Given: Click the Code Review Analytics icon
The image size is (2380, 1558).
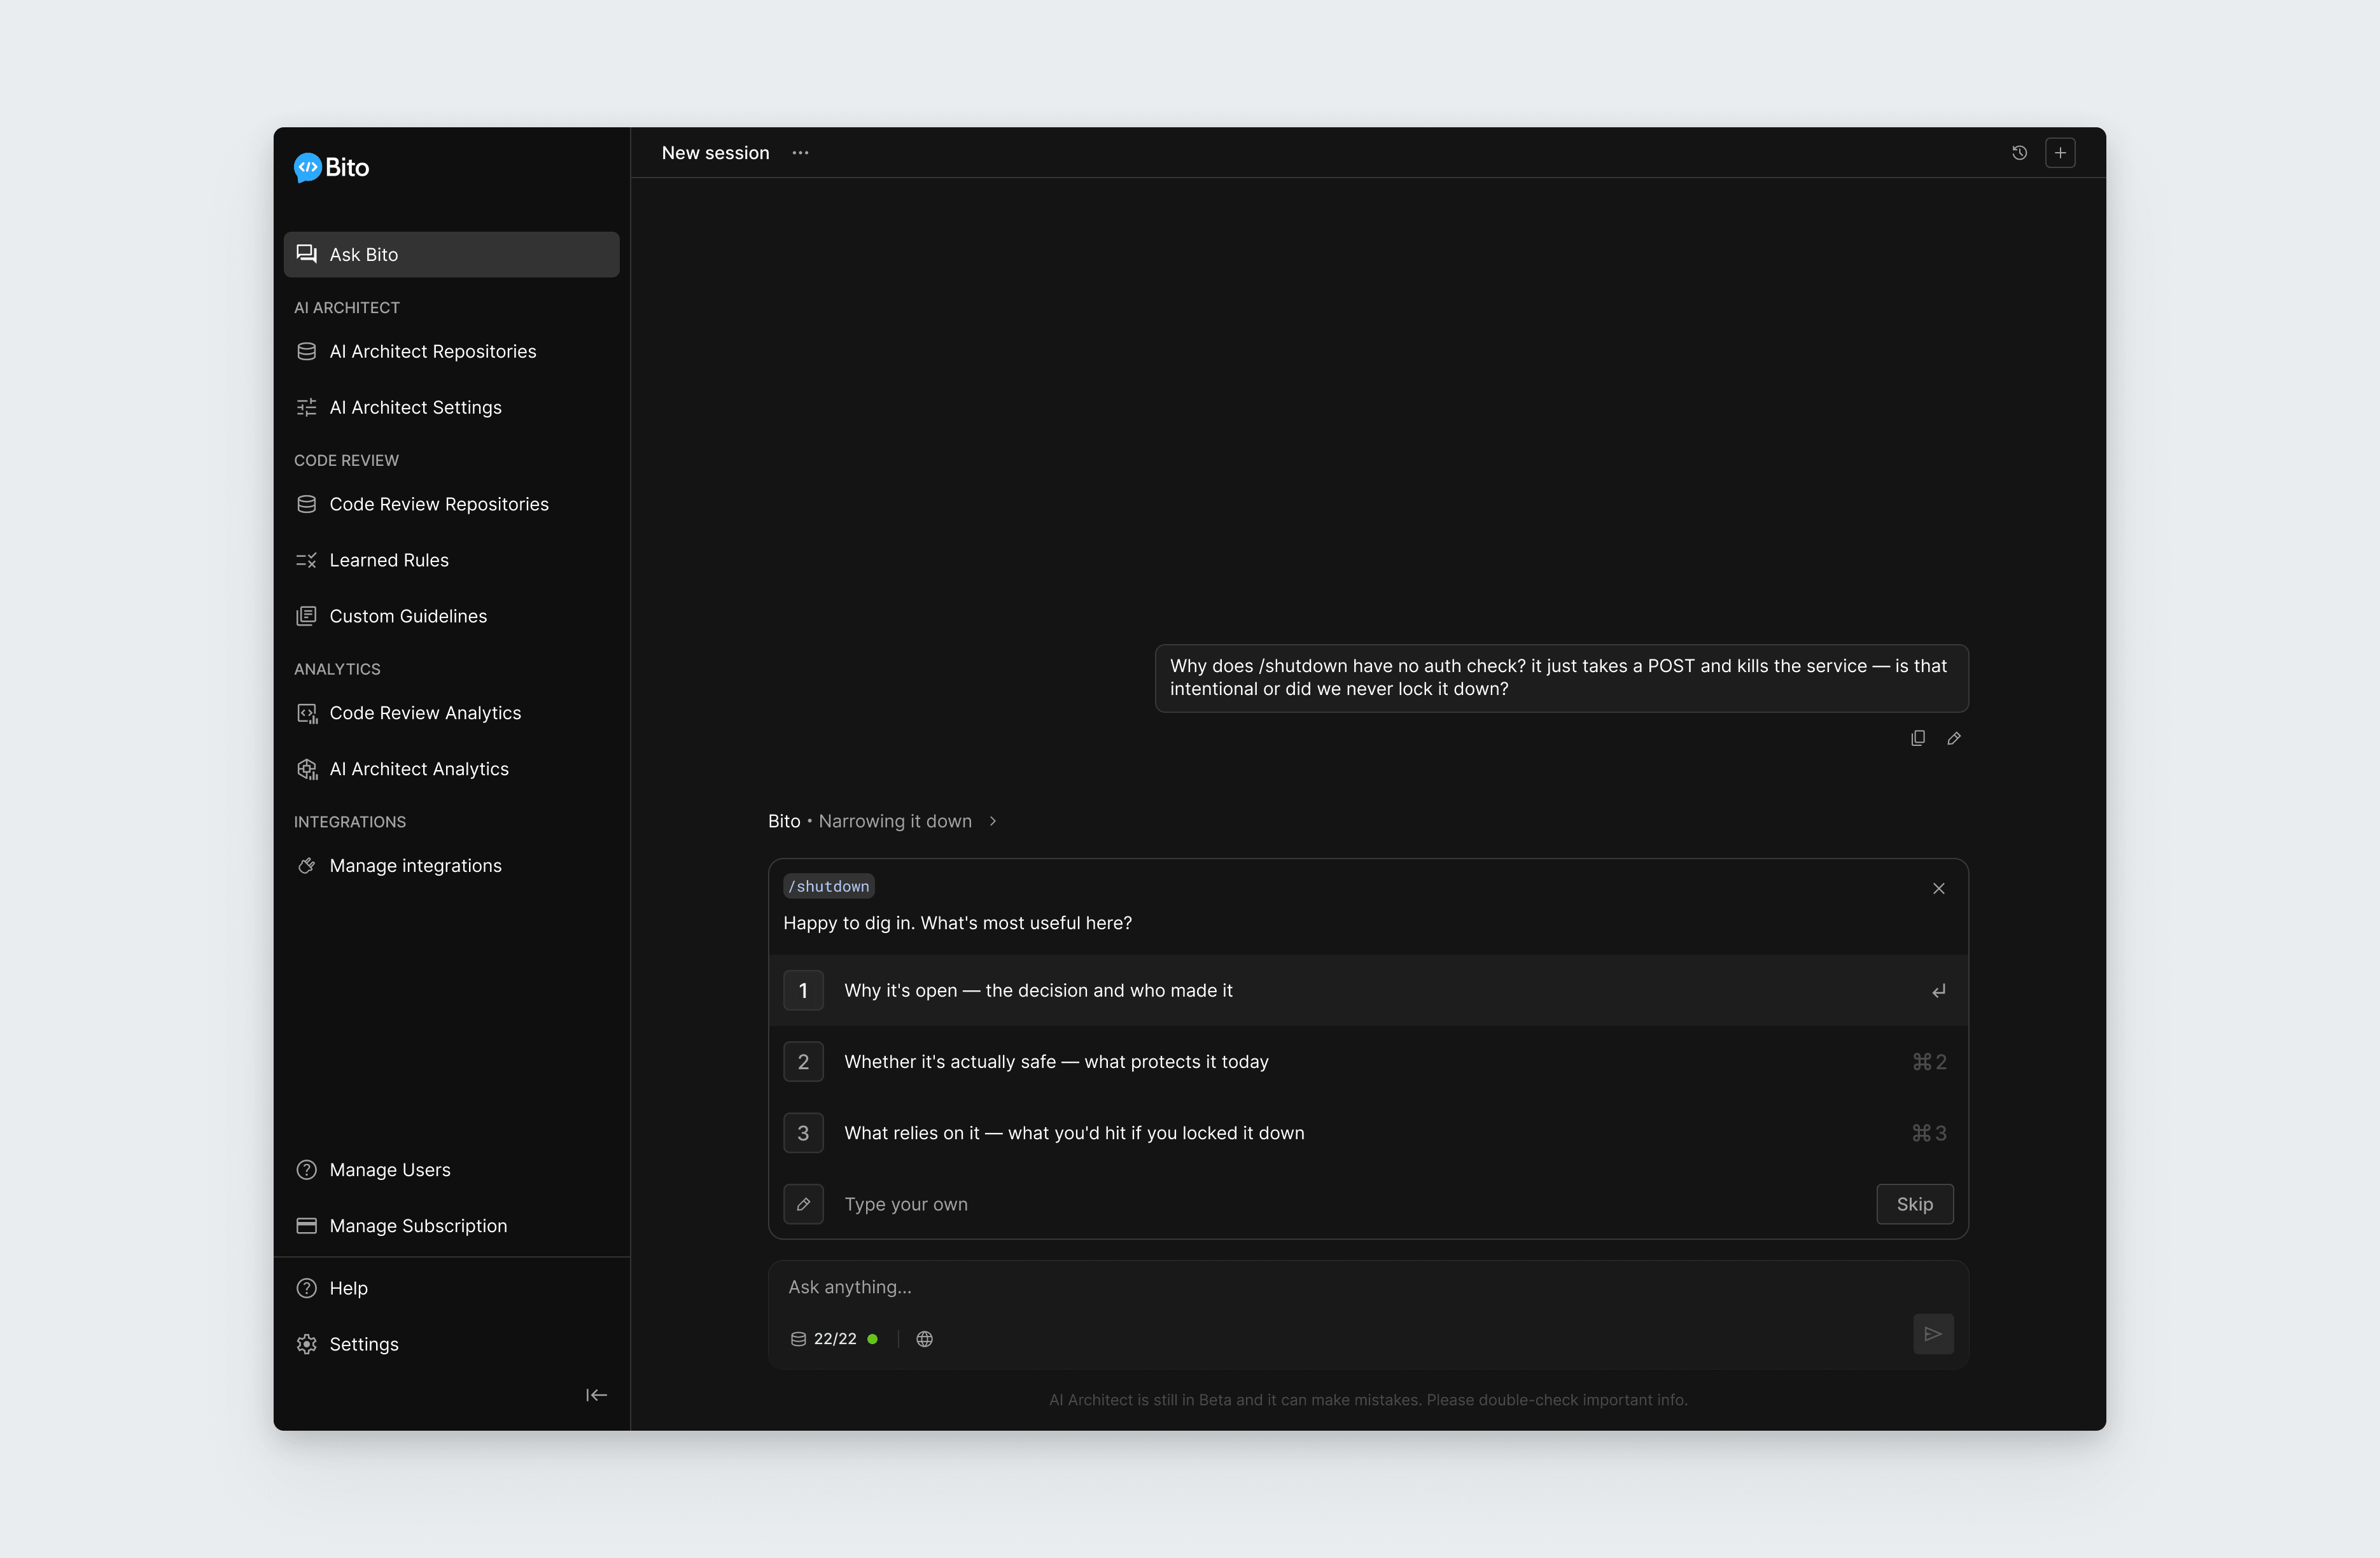Looking at the screenshot, I should 307,713.
